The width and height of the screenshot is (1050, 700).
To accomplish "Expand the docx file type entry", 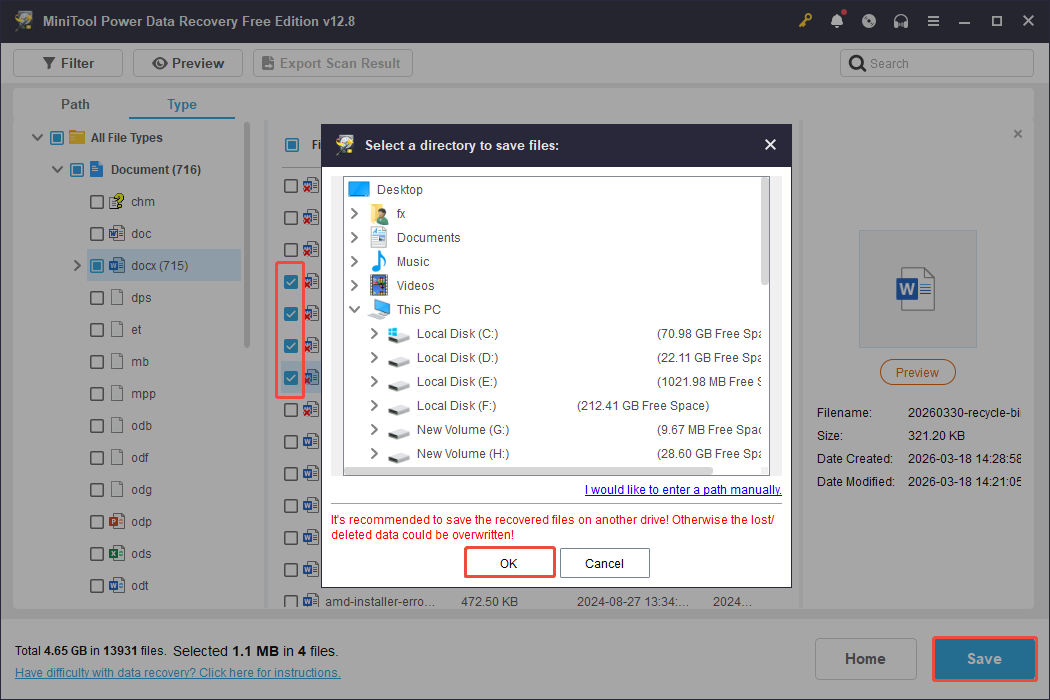I will click(x=76, y=265).
